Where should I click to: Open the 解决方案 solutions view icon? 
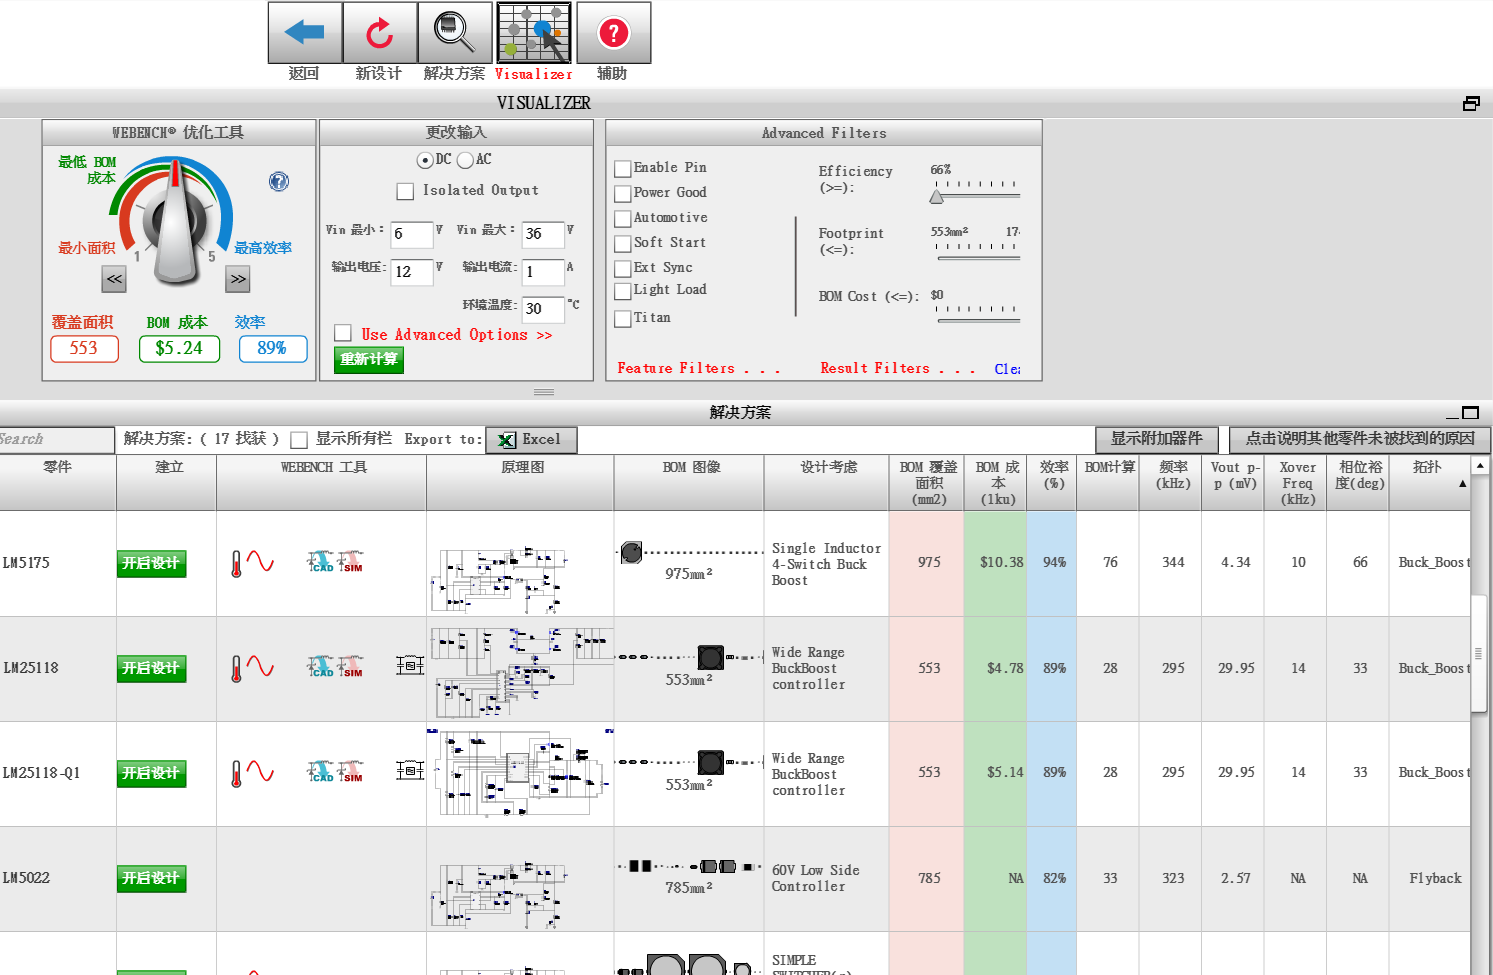tap(455, 33)
